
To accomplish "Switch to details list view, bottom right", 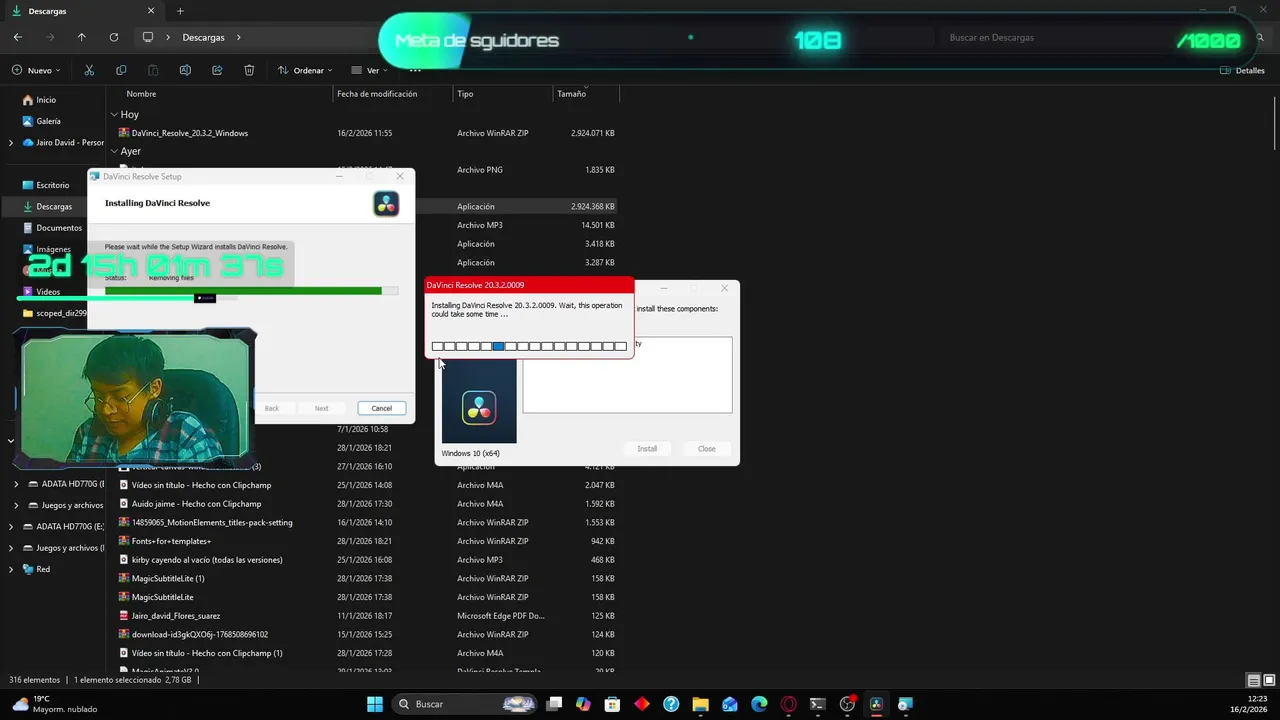I will click(x=1254, y=681).
